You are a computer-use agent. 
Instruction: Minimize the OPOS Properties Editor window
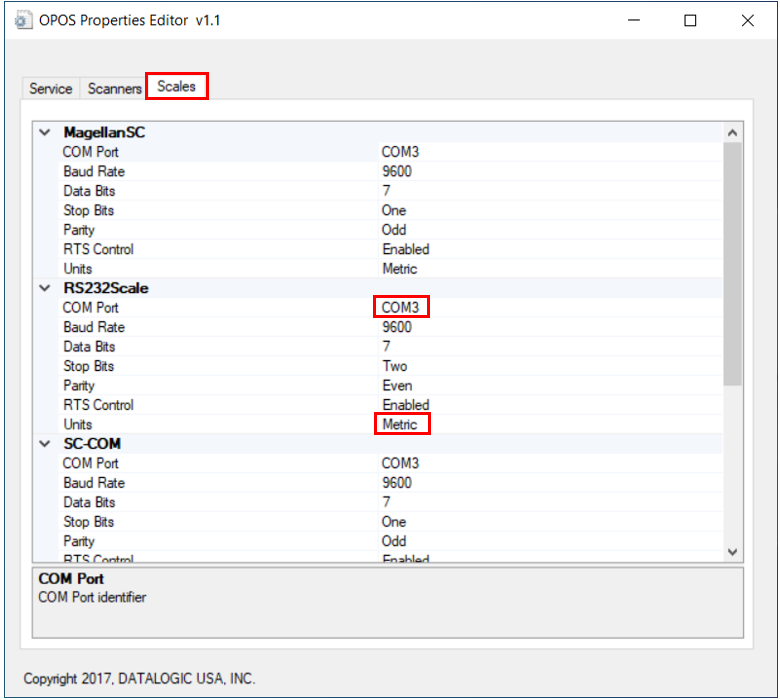tap(633, 20)
